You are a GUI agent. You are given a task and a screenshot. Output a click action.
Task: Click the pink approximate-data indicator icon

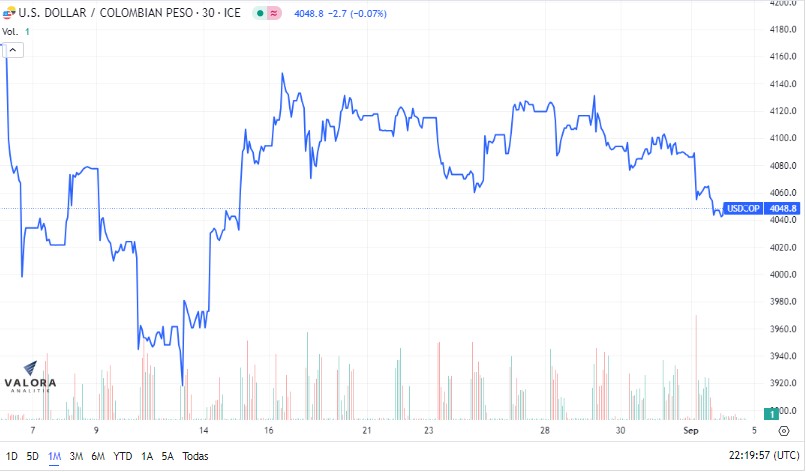click(274, 13)
